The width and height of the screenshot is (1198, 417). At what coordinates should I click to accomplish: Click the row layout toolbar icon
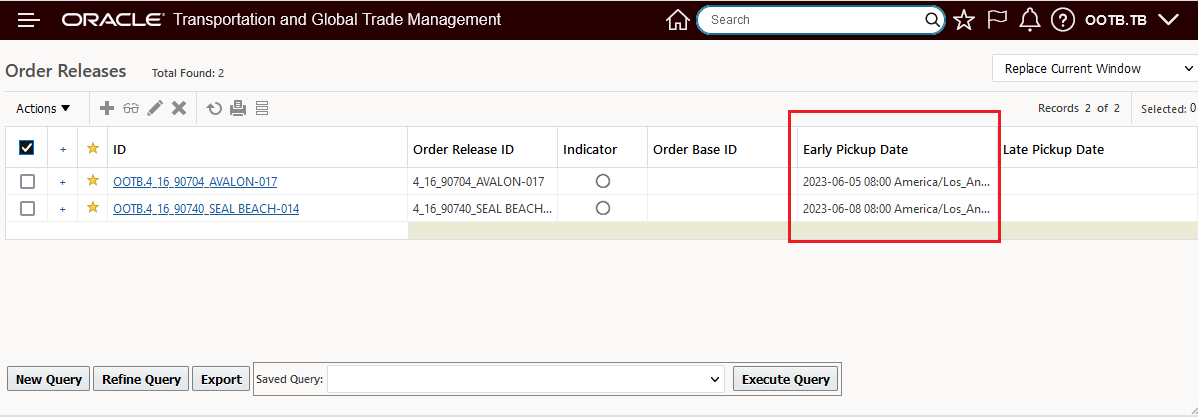point(262,108)
